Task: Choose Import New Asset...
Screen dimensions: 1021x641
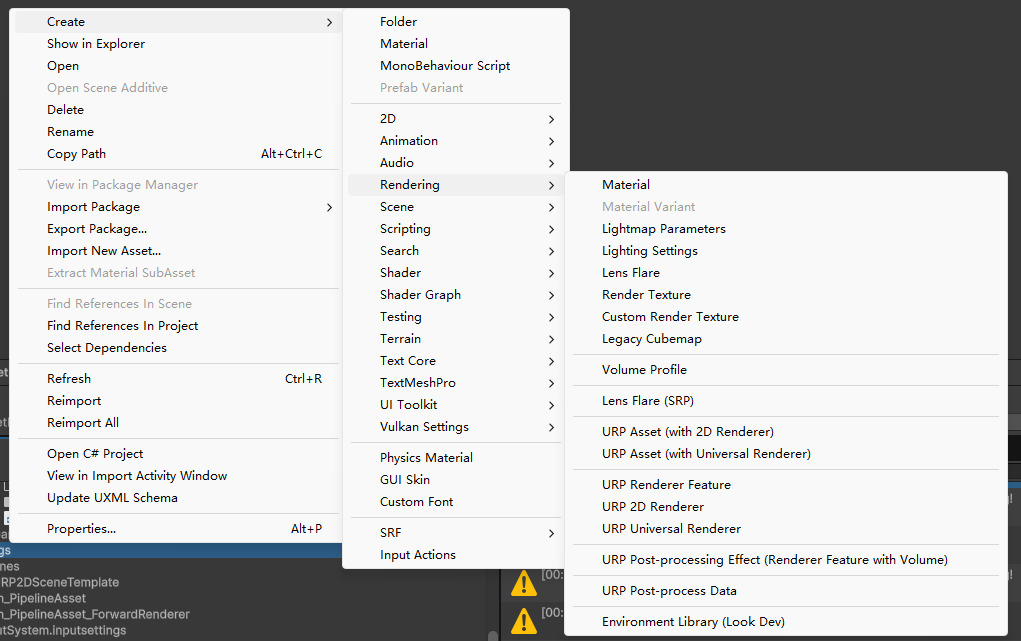Action: pyautogui.click(x=177, y=251)
